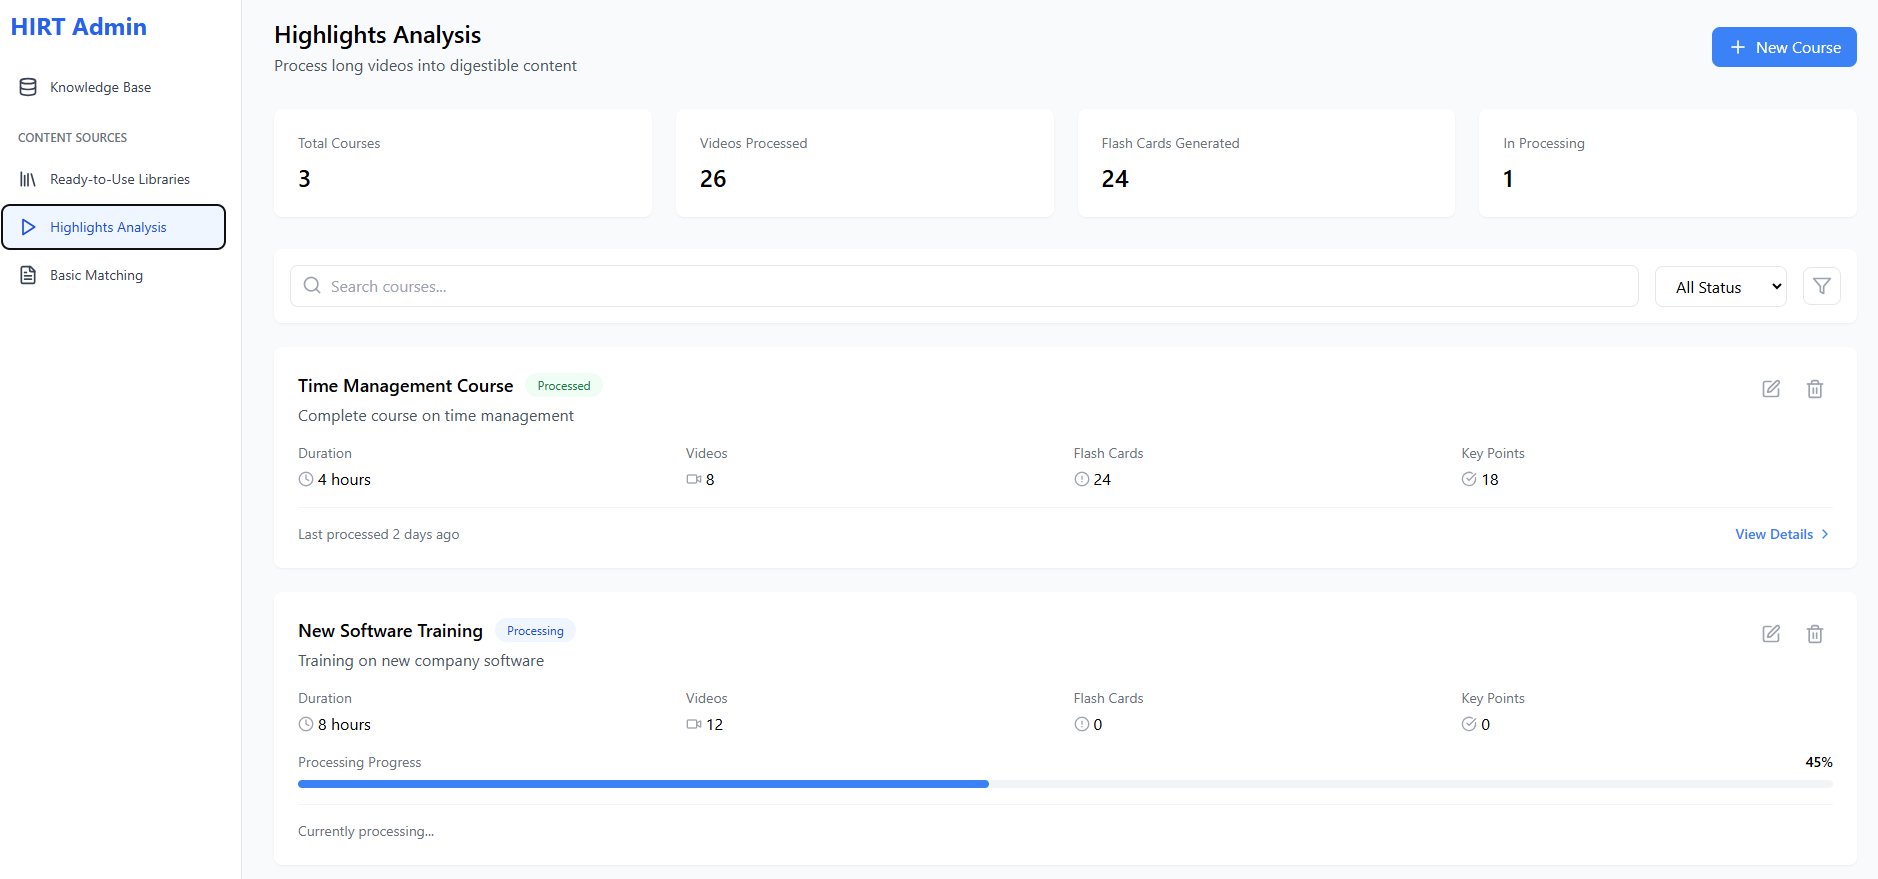Delete the Time Management Course
Viewport: 1878px width, 879px height.
(x=1814, y=389)
